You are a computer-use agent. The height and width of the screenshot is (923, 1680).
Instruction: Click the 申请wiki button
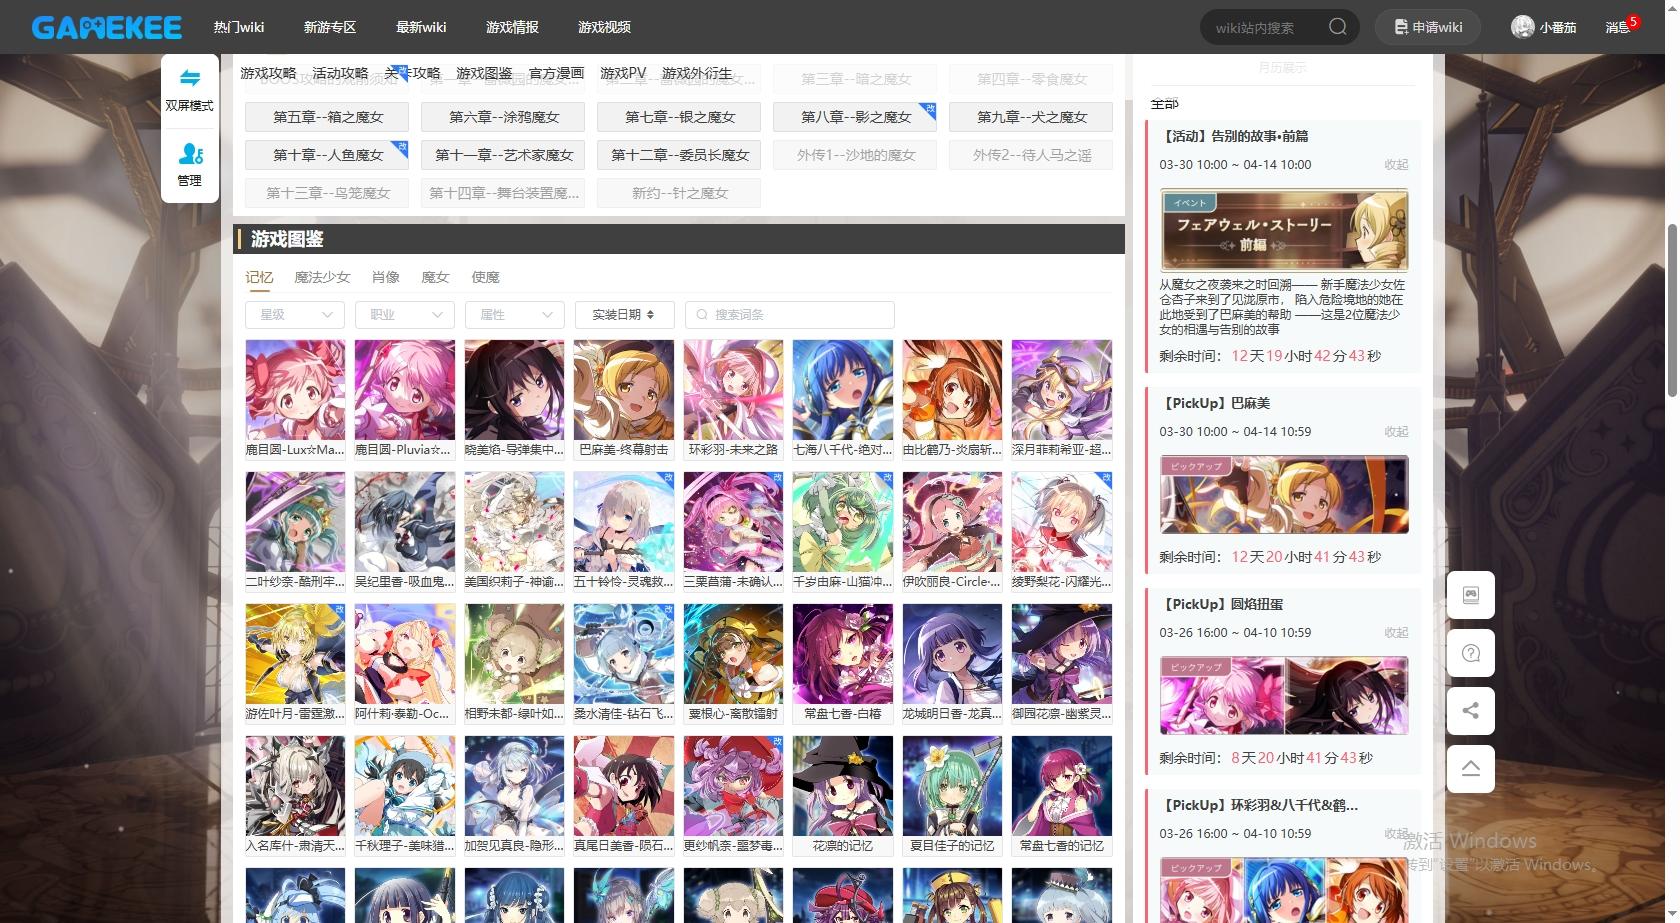[x=1428, y=27]
